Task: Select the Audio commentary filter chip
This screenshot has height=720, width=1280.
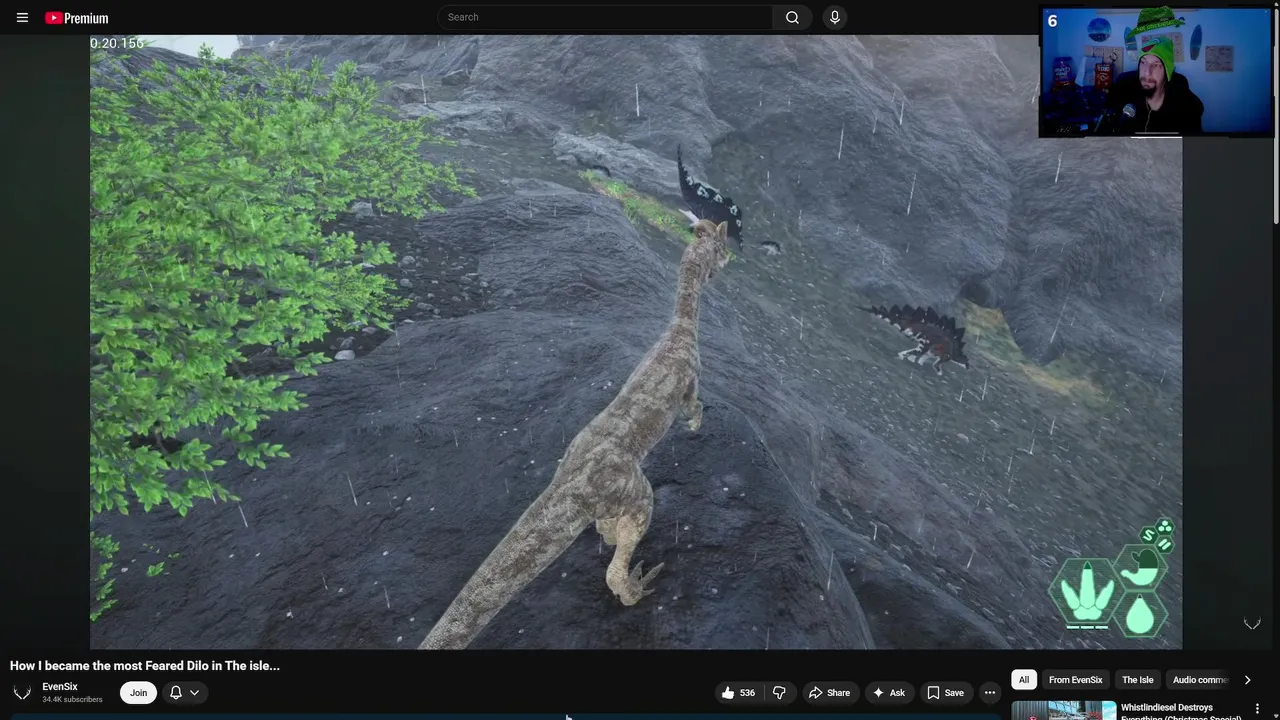Action: point(1200,680)
